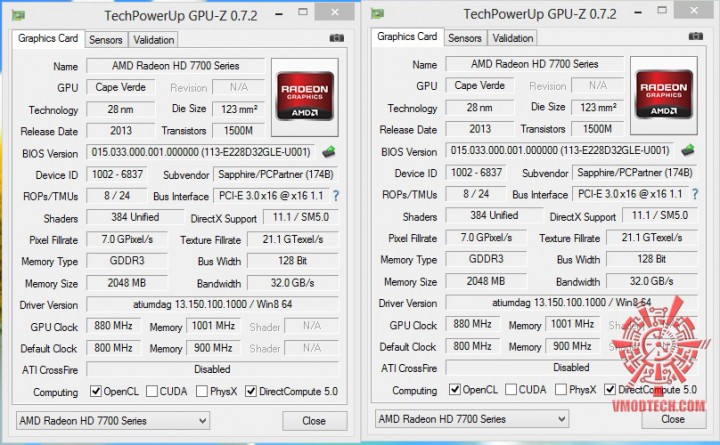
Task: Click 32.0 GB/s bandwidth in left window
Action: [x=293, y=283]
